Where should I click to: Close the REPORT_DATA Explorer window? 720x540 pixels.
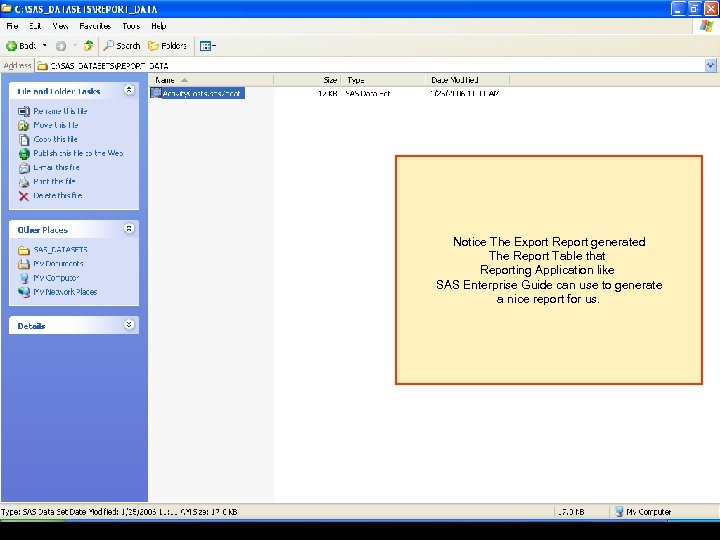pyautogui.click(x=711, y=9)
